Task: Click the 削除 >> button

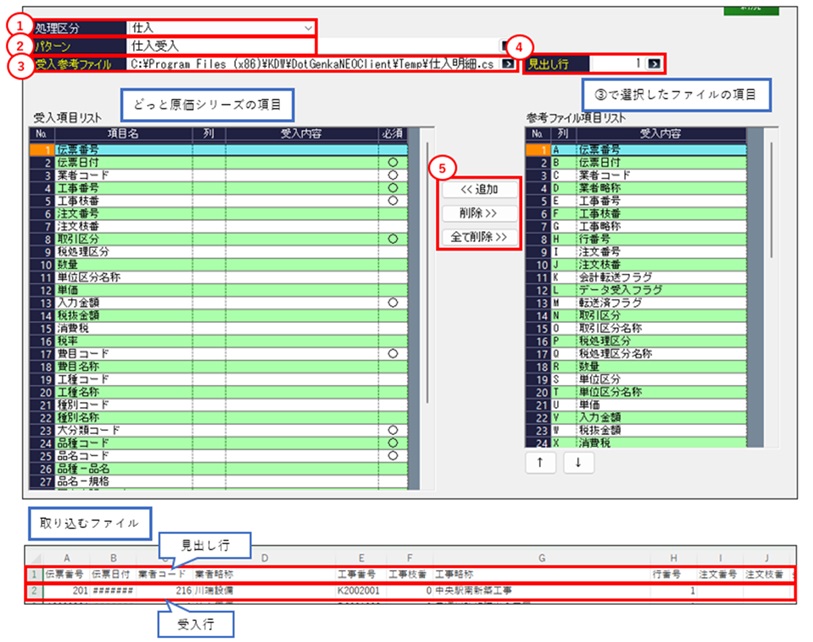Action: pos(479,213)
